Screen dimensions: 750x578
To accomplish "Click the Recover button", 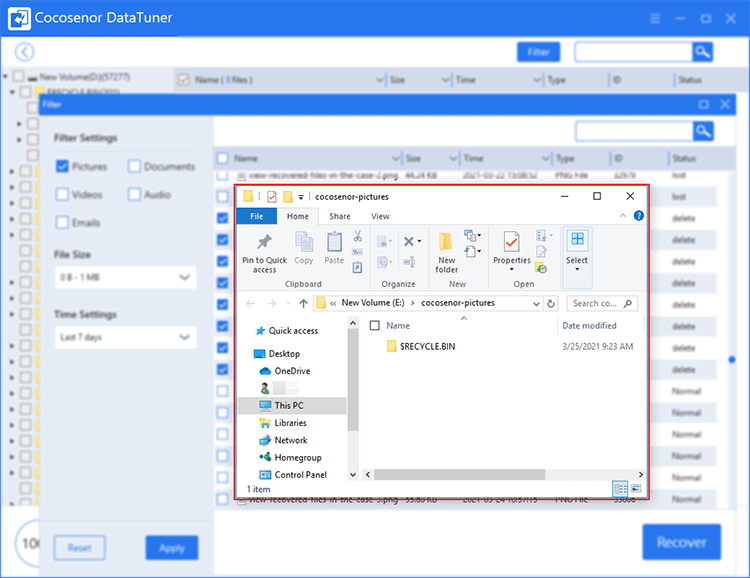I will point(681,542).
